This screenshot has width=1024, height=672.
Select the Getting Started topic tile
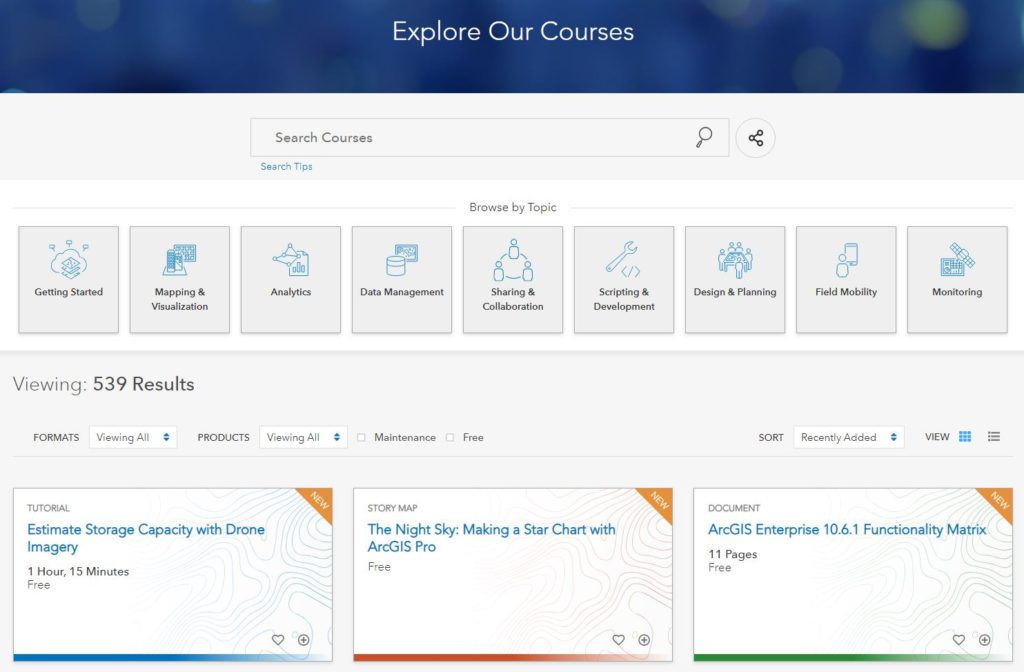point(69,279)
